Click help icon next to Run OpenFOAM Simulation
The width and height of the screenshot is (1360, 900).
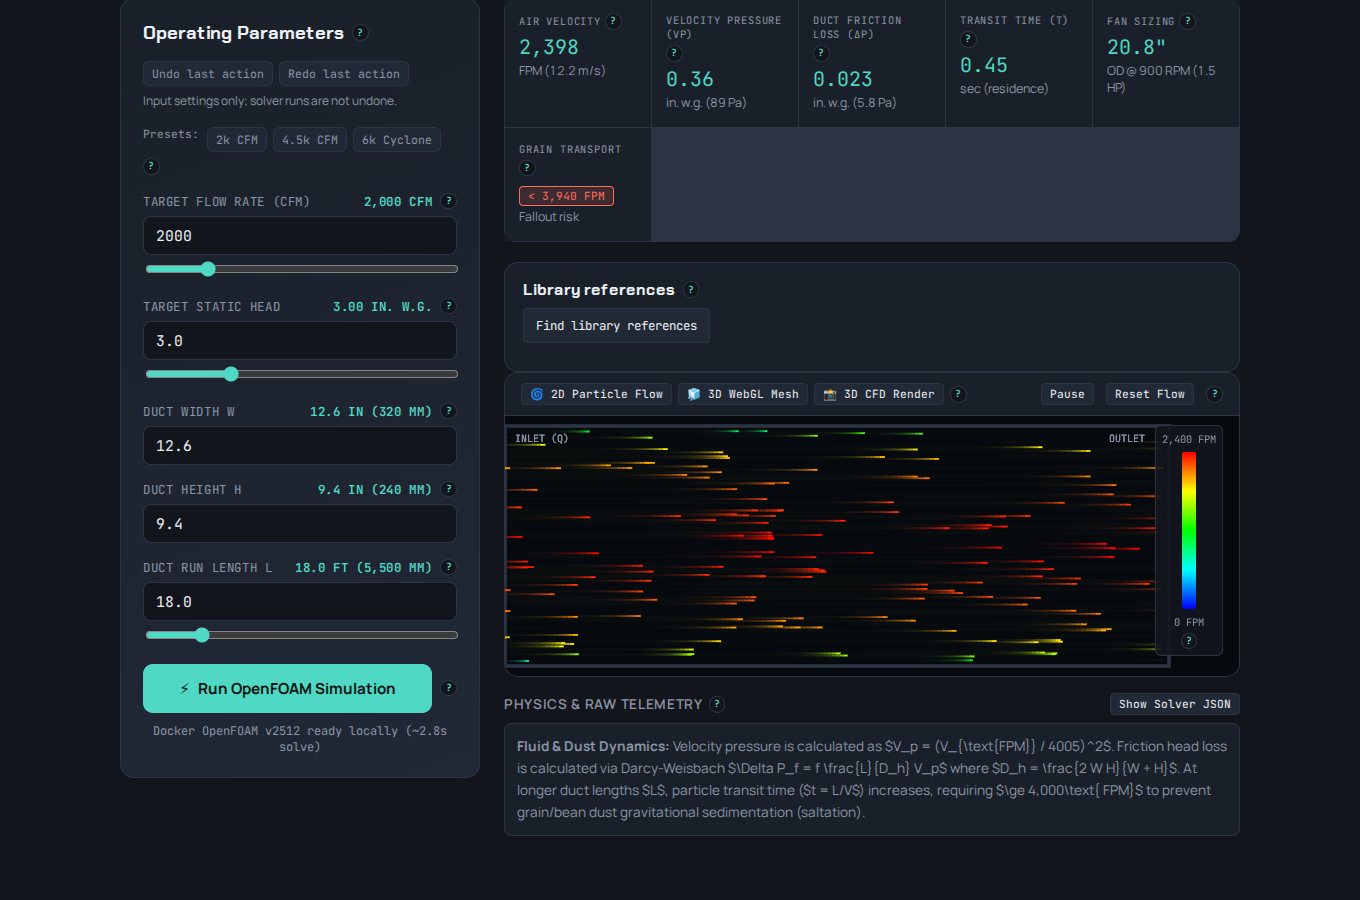448,688
